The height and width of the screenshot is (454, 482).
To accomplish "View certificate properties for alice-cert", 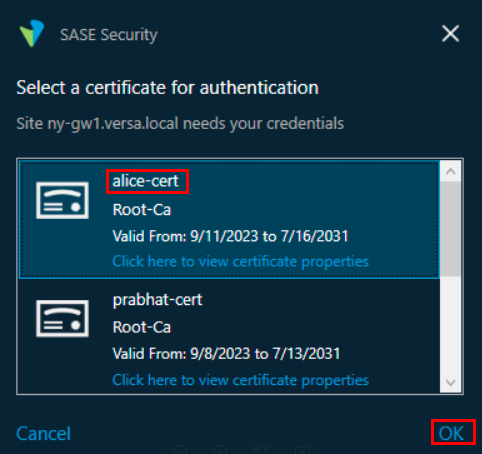I will [240, 261].
